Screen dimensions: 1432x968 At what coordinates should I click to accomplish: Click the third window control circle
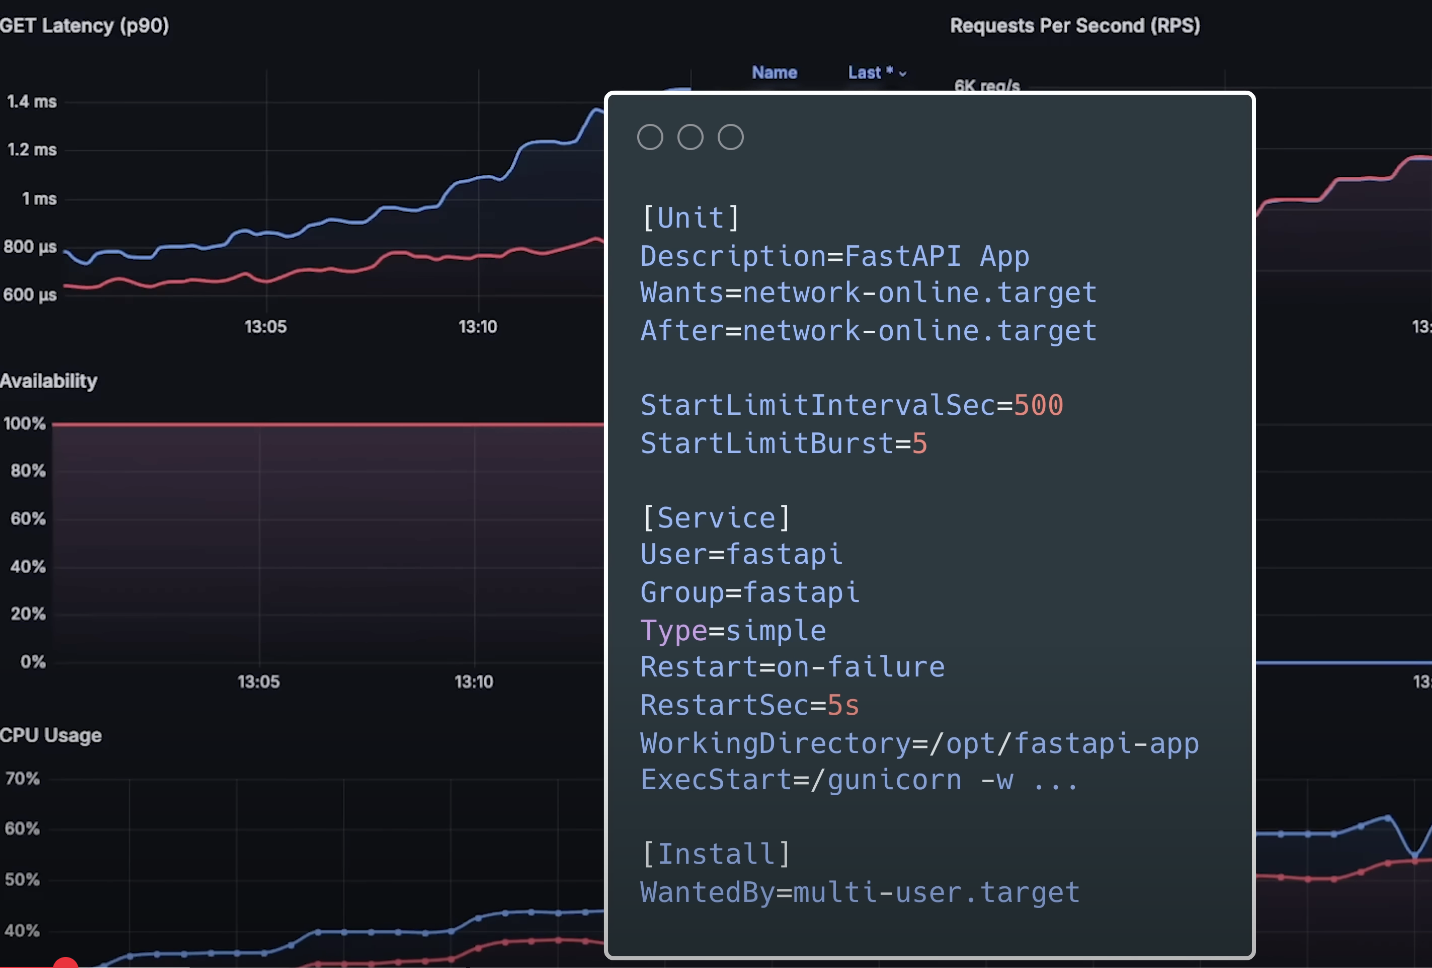coord(731,137)
